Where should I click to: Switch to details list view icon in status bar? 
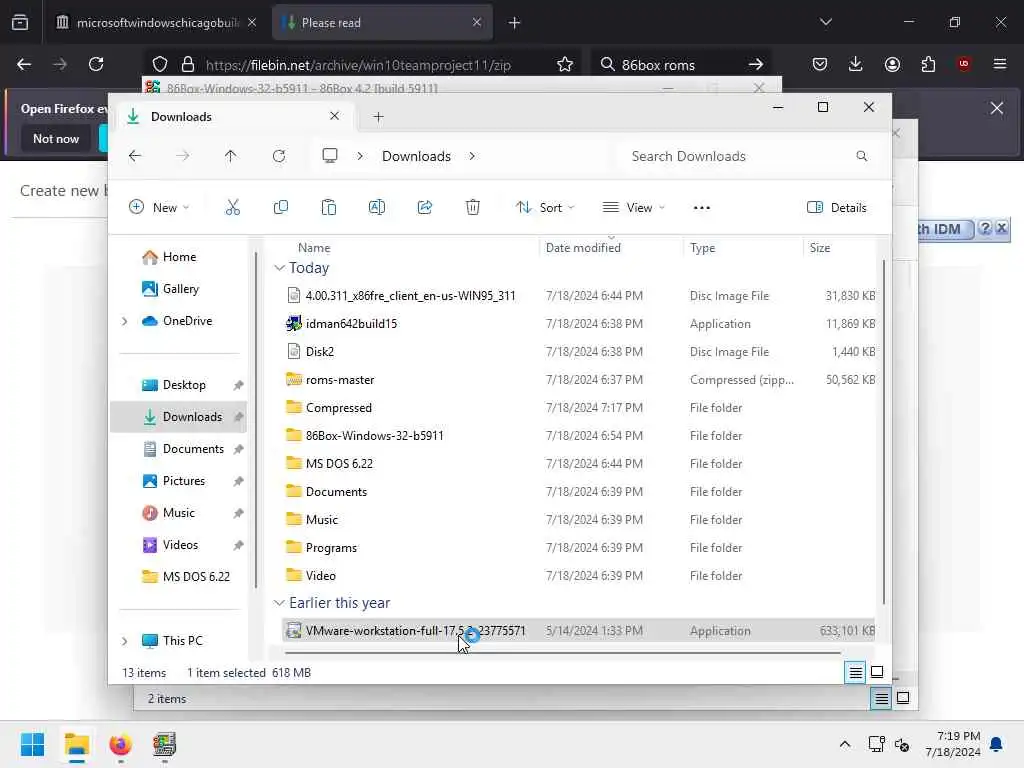(855, 672)
